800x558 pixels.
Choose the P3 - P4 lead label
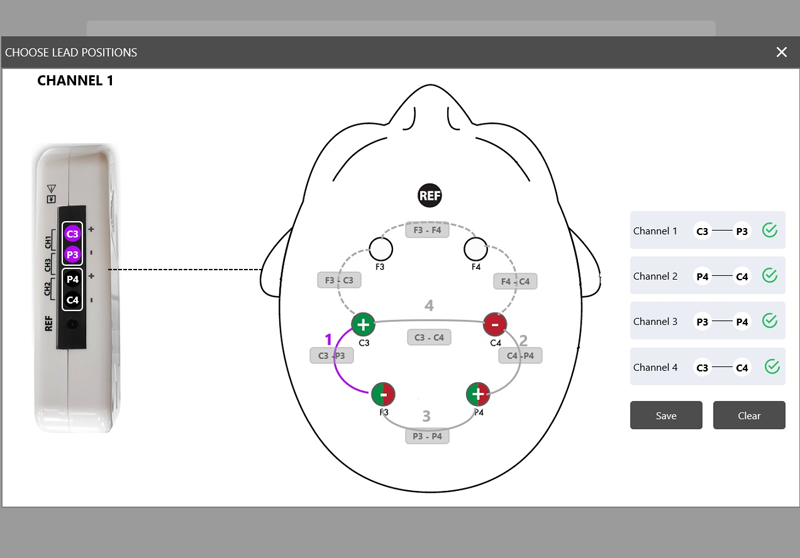coord(427,436)
